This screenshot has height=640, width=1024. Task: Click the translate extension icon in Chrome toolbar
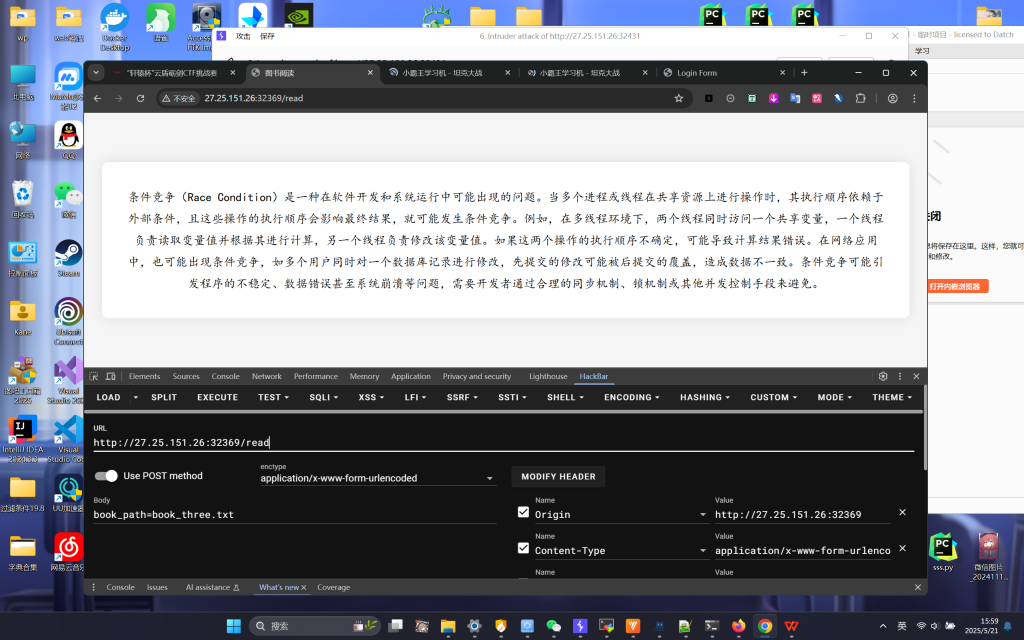(795, 99)
